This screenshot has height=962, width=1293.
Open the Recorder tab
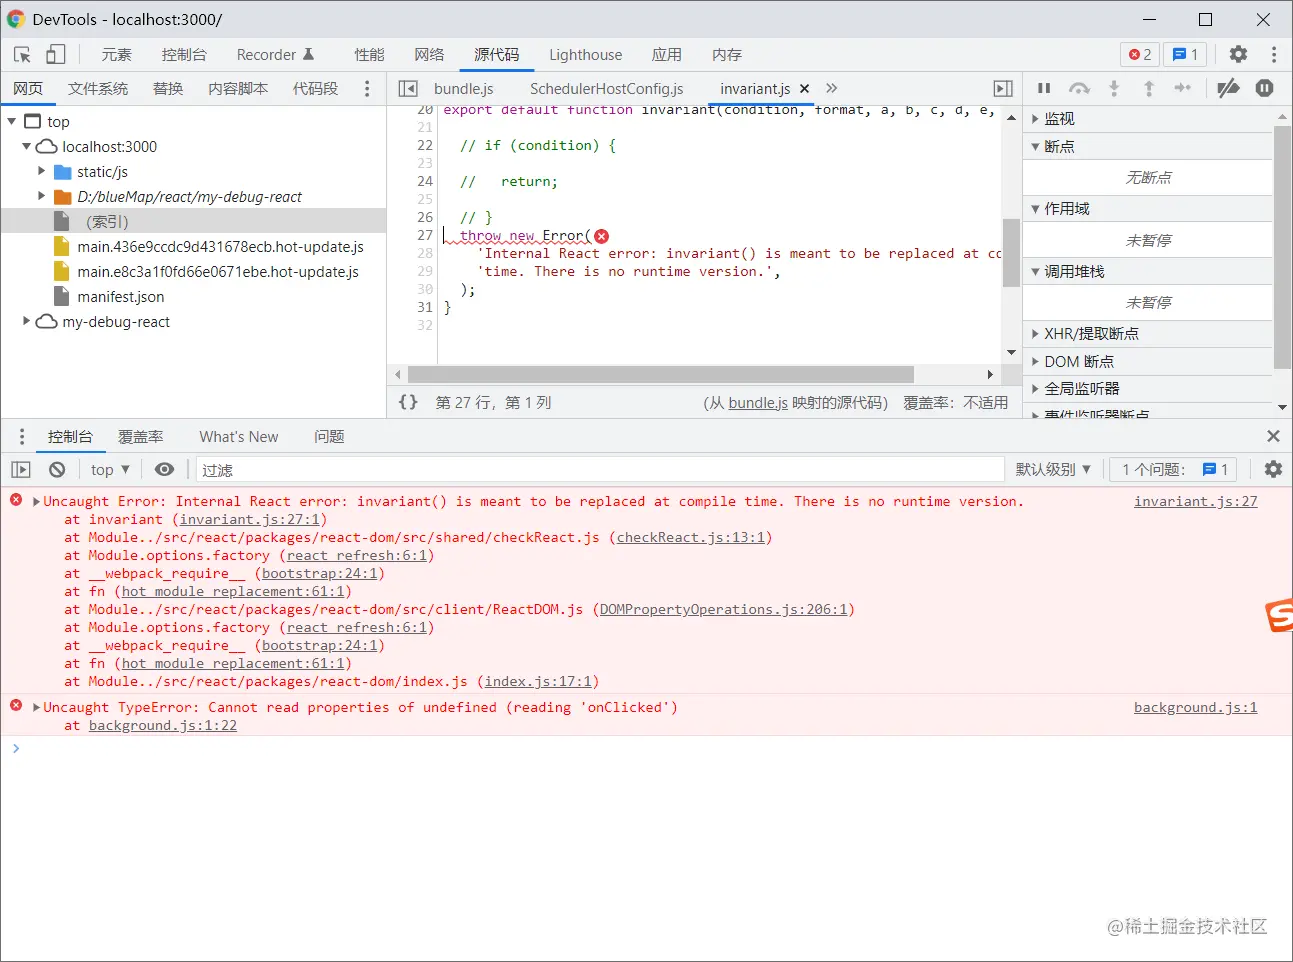pos(275,55)
